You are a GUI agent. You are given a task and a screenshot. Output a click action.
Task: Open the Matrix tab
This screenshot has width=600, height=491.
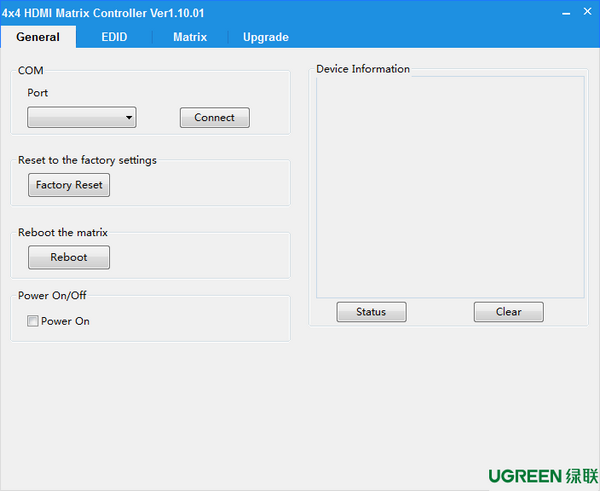189,37
